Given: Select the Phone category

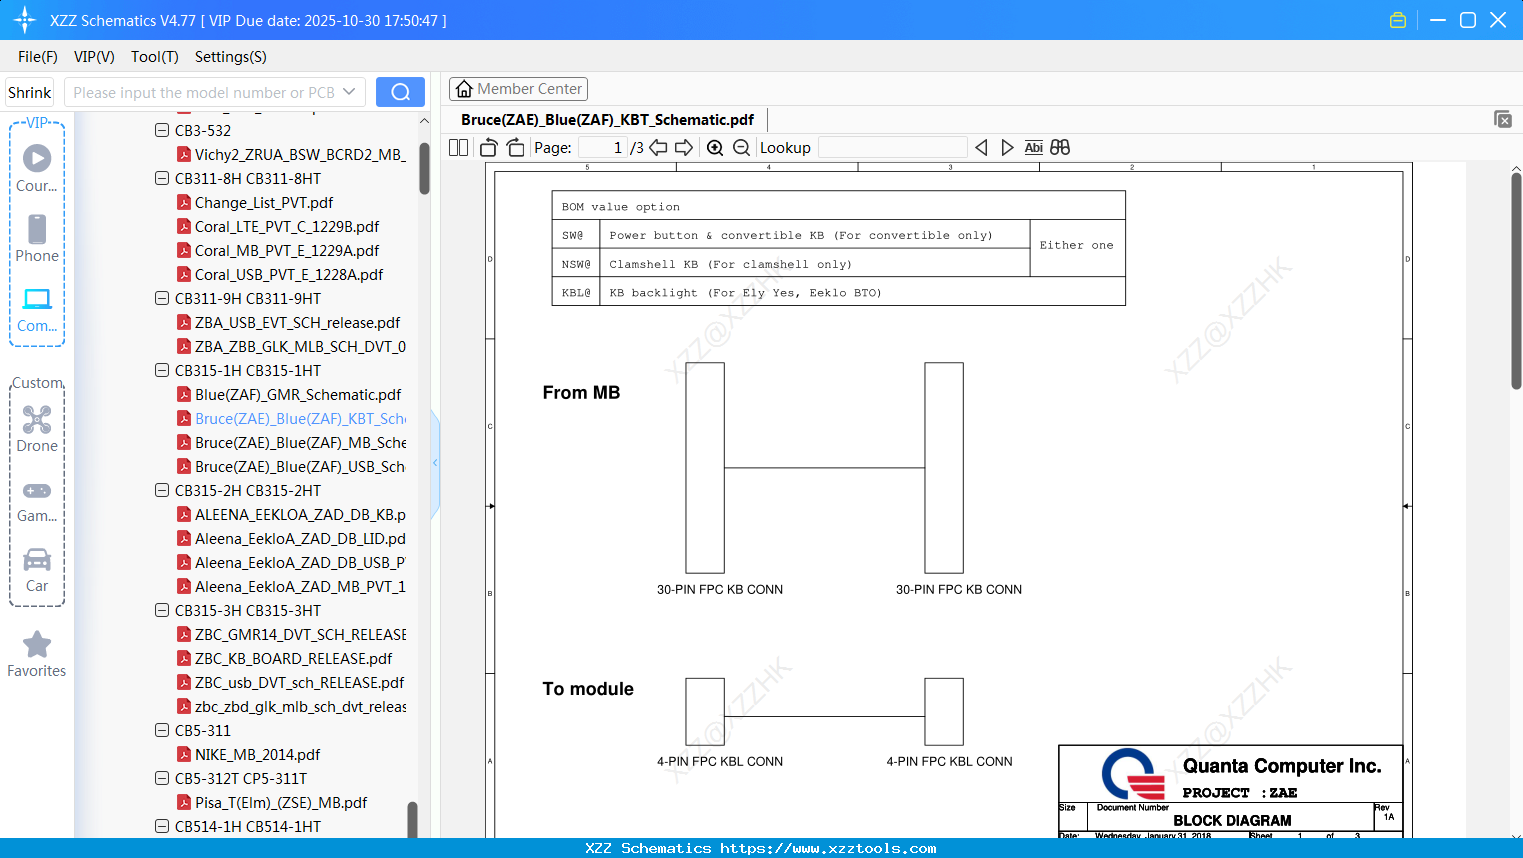Looking at the screenshot, I should [37, 238].
